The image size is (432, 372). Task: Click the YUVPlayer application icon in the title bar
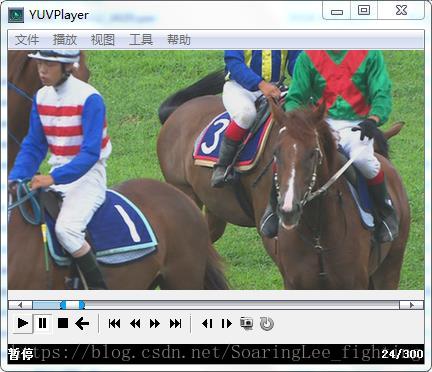(x=16, y=15)
